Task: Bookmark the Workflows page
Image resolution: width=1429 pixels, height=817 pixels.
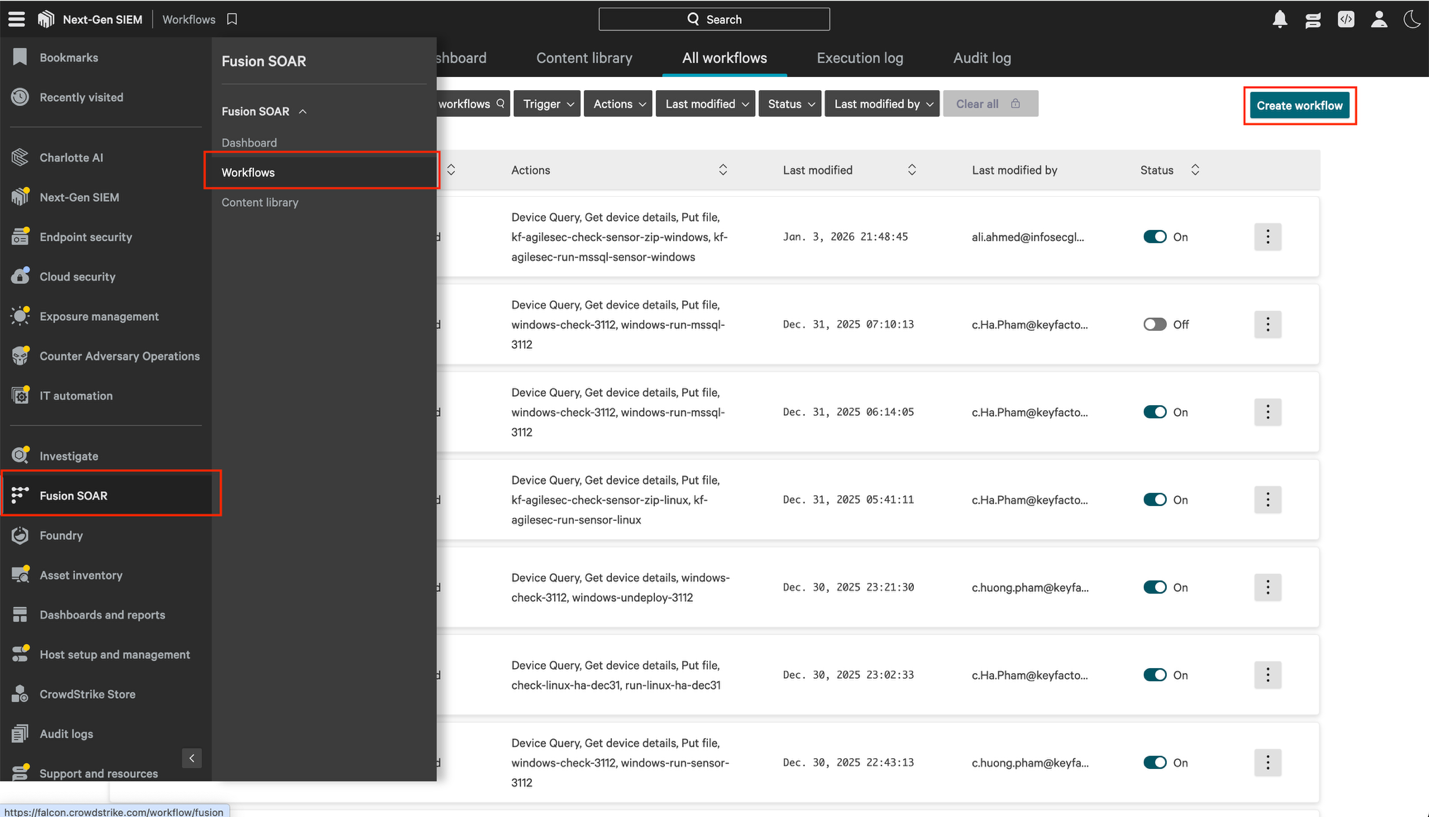Action: (231, 19)
